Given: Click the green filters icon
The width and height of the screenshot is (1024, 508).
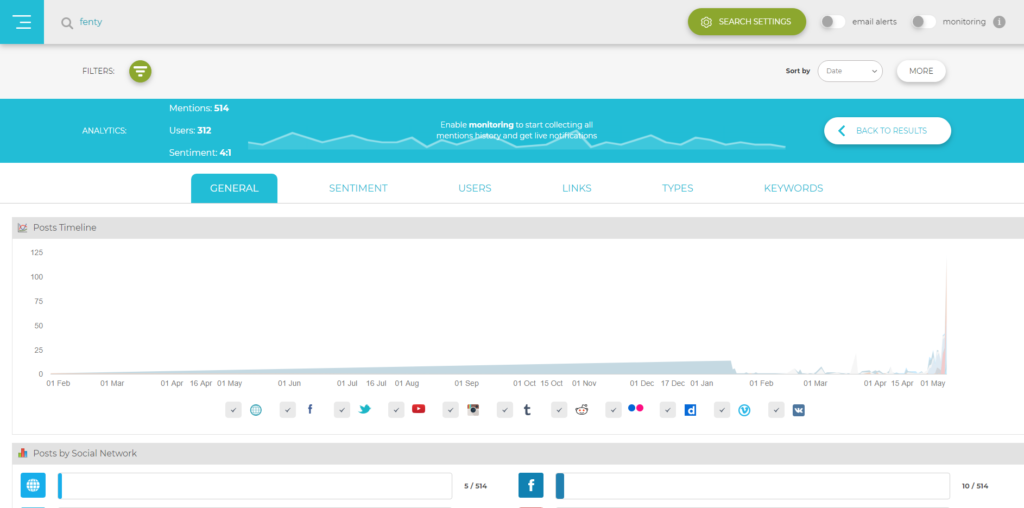Looking at the screenshot, I should (x=140, y=71).
